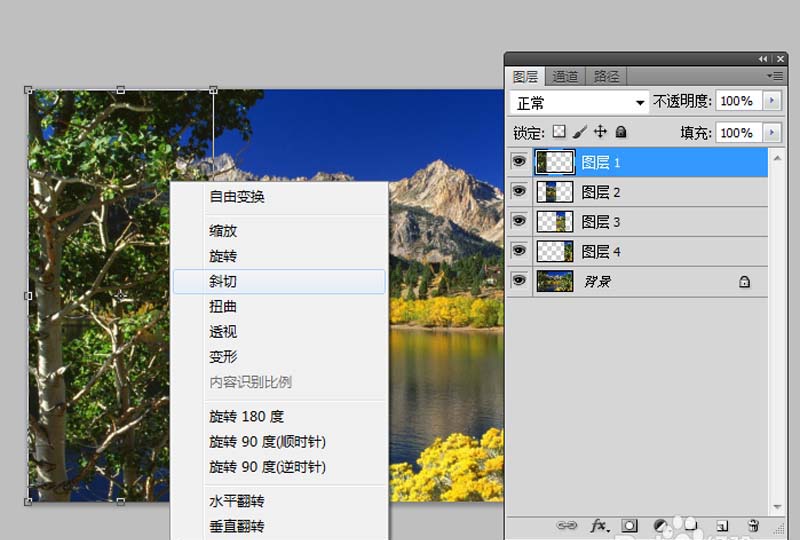This screenshot has width=800, height=540.
Task: Hide the 背景 layer with its eye icon
Action: tap(519, 280)
